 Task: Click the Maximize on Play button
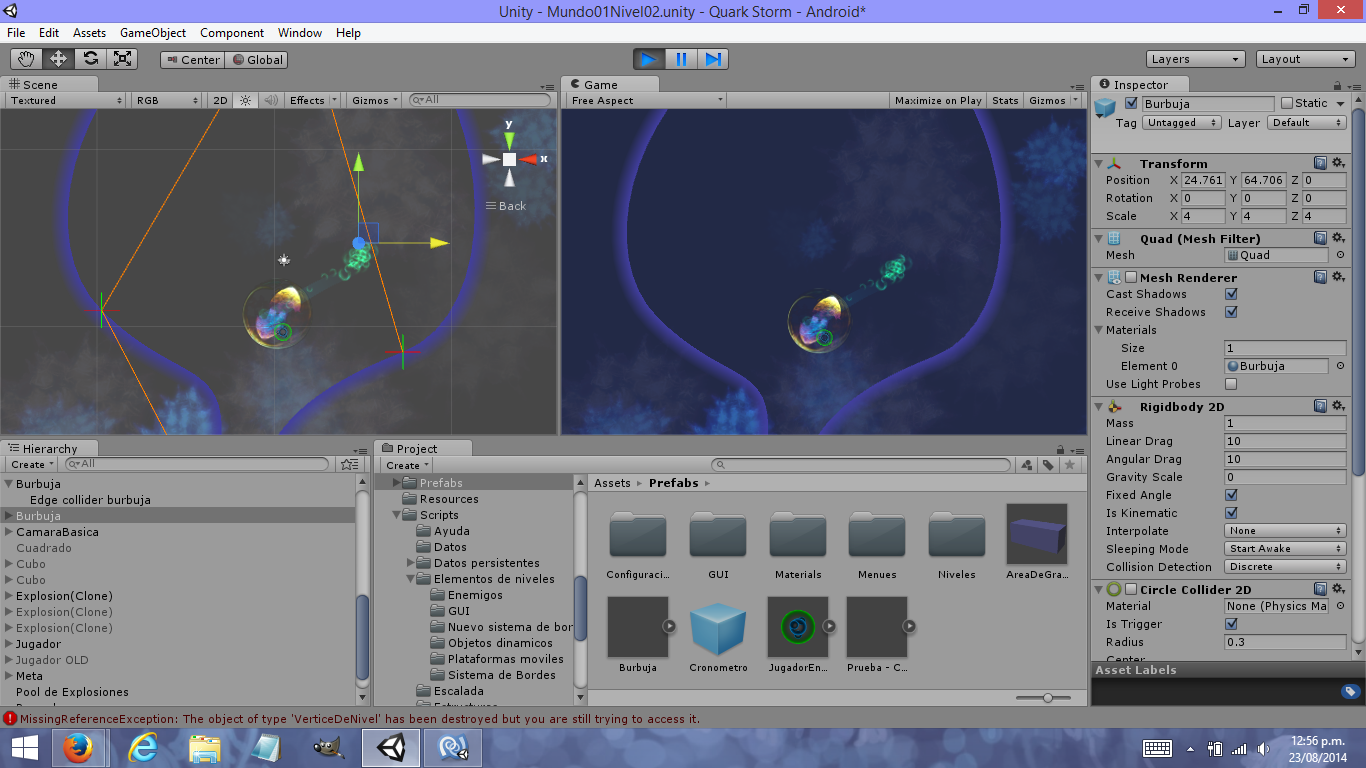tap(938, 100)
